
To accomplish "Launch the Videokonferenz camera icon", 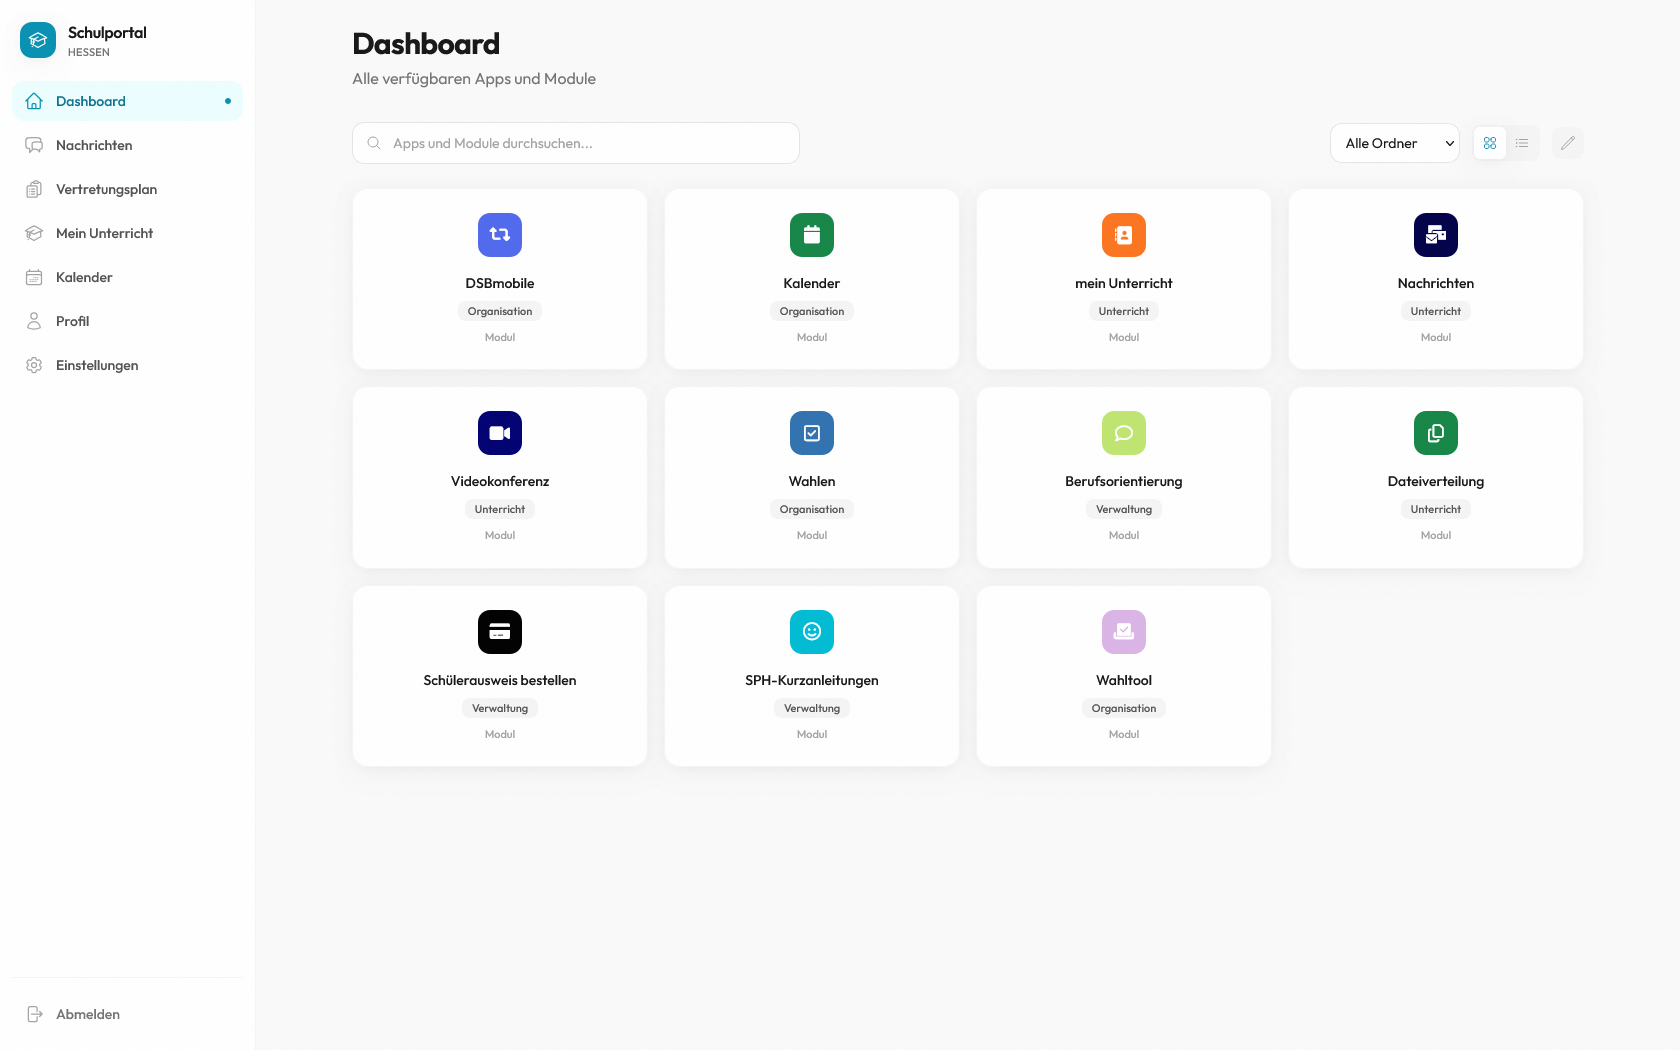I will (500, 433).
